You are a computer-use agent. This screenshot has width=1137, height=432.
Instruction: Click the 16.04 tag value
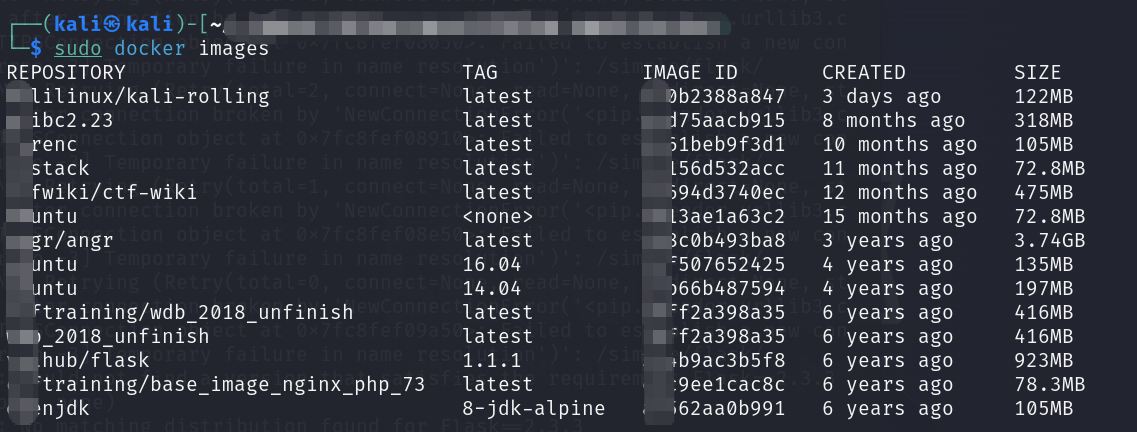pos(492,264)
